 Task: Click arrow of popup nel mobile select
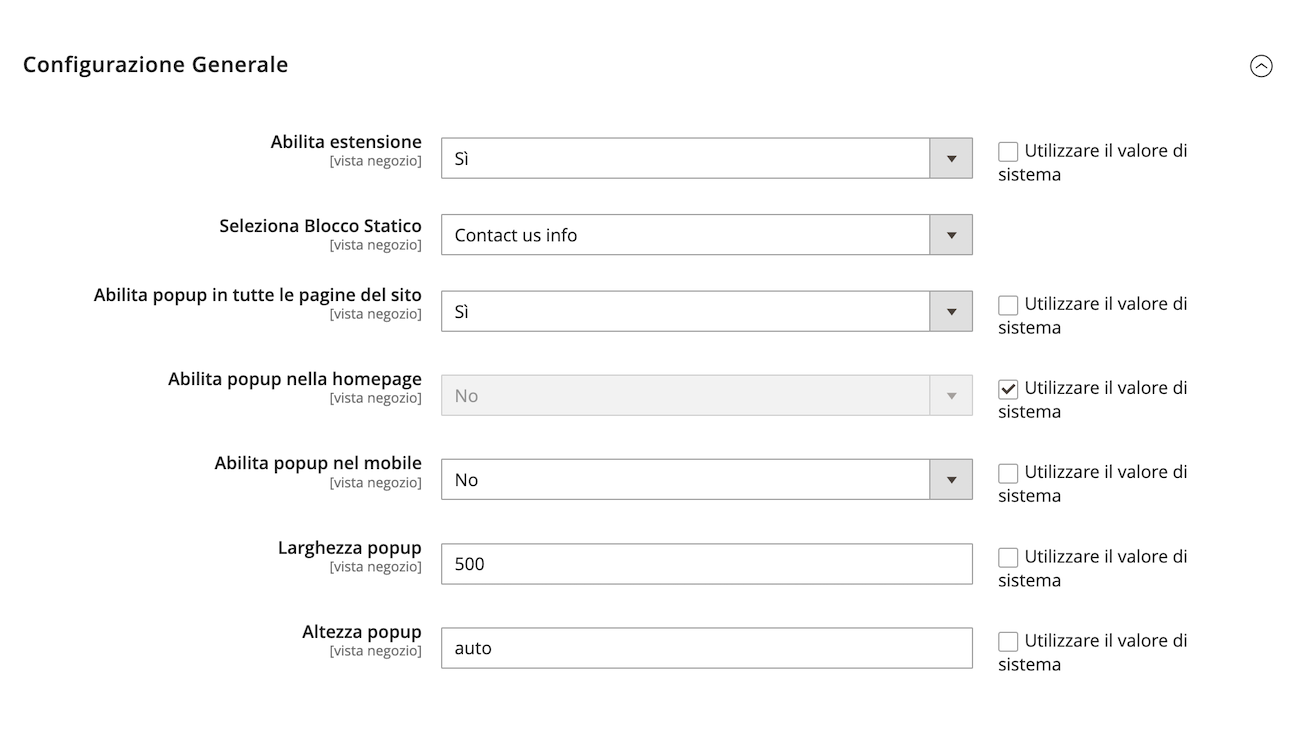click(x=951, y=479)
